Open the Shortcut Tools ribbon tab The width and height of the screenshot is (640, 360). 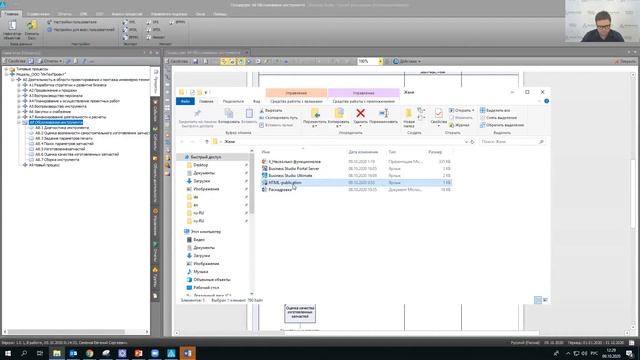pos(296,101)
